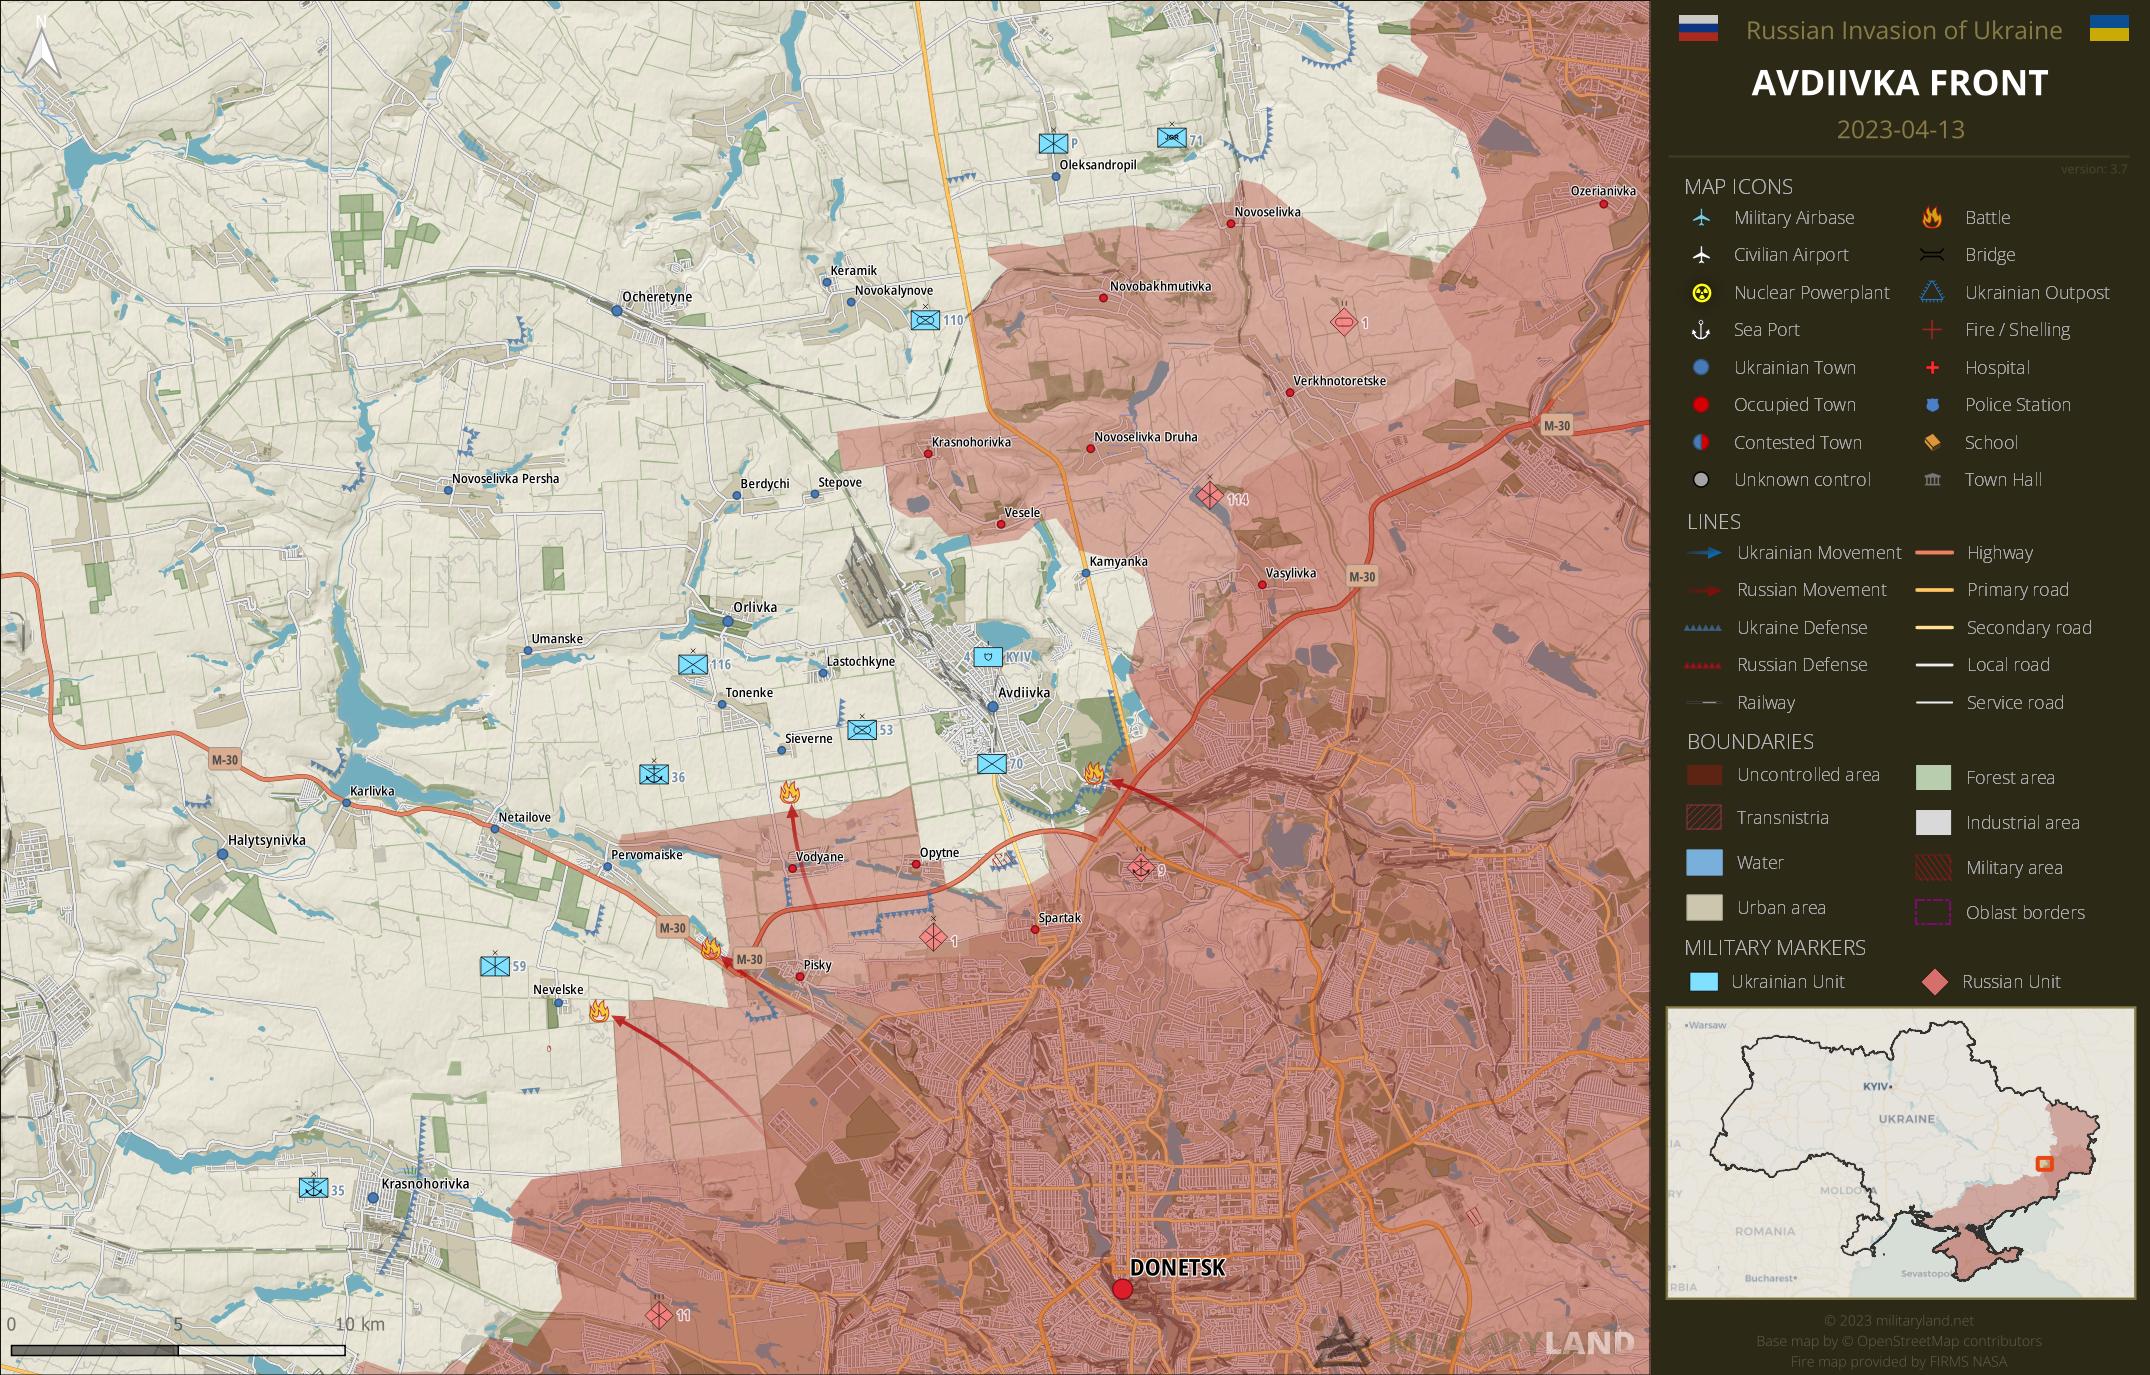The image size is (2150, 1375).
Task: Click the Russian unit 11 marker near bottom
Action: coord(659,1315)
